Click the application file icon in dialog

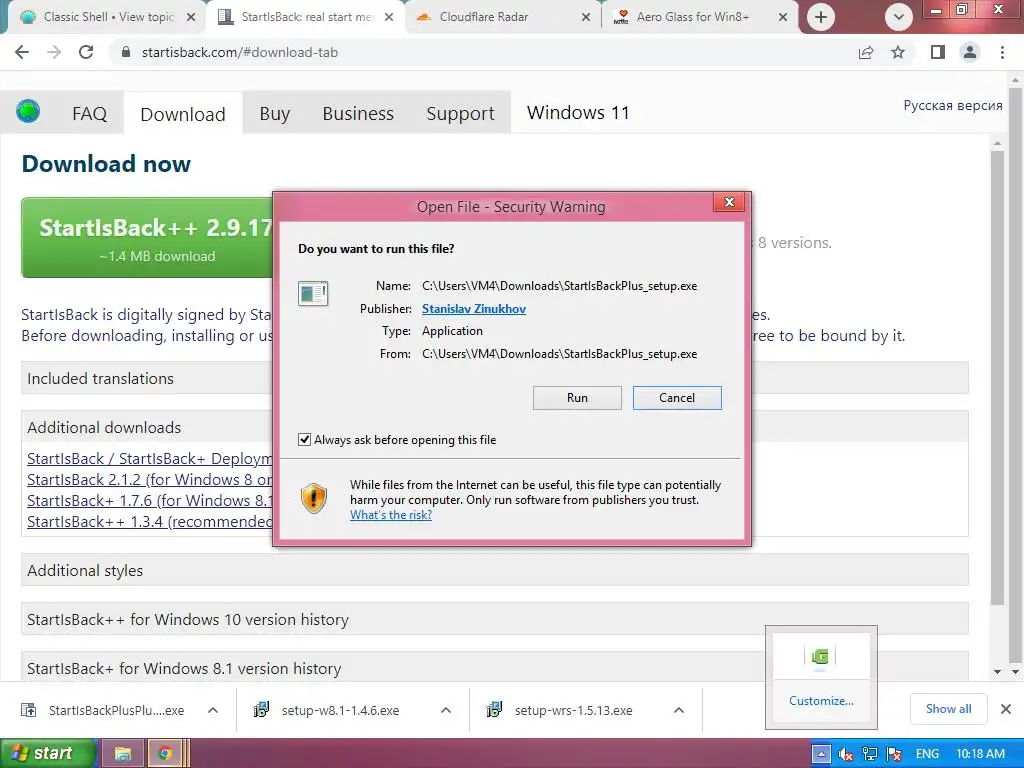tap(313, 293)
